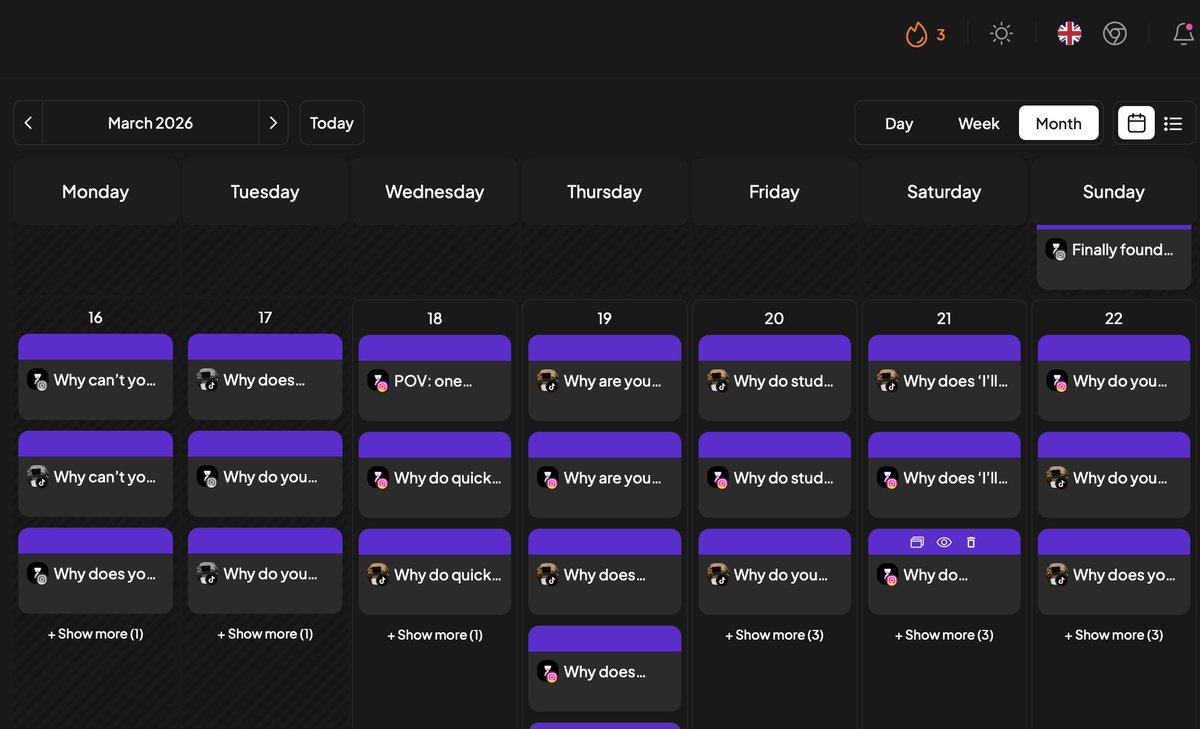This screenshot has height=729, width=1200.
Task: Open Friday's 'Why do you…' post
Action: point(774,572)
